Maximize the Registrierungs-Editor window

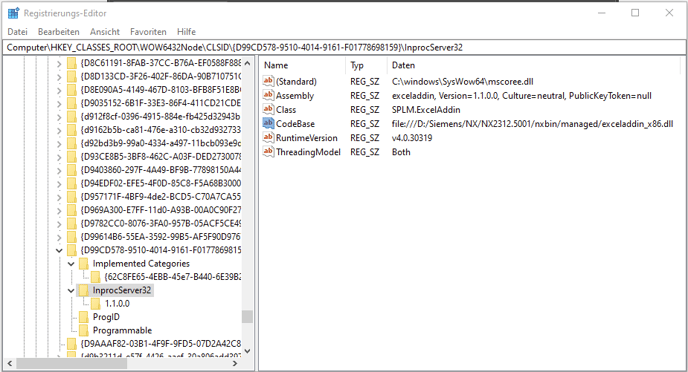pos(635,13)
